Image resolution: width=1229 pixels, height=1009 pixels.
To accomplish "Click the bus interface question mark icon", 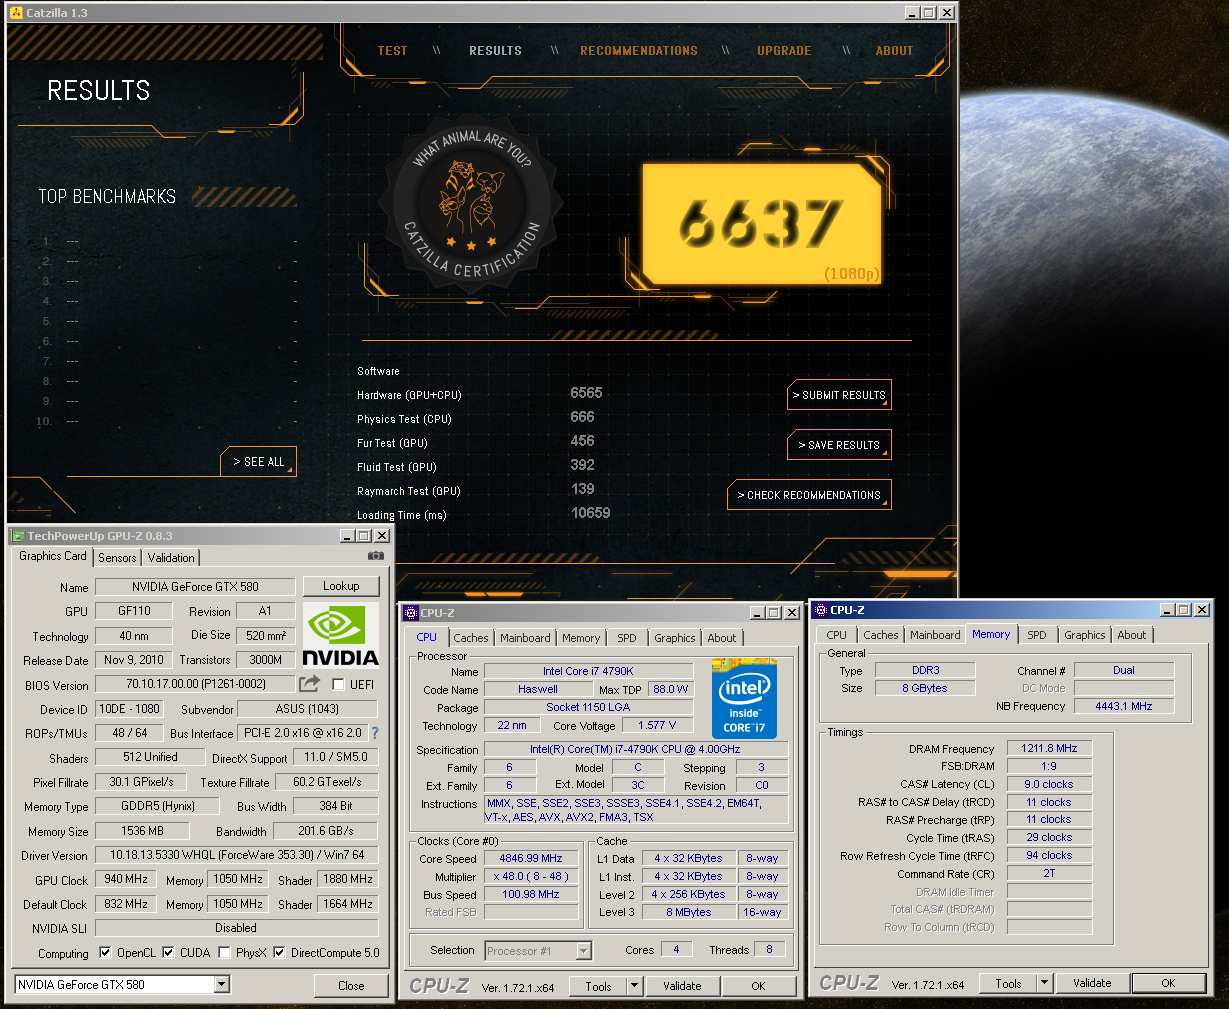I will (x=375, y=733).
